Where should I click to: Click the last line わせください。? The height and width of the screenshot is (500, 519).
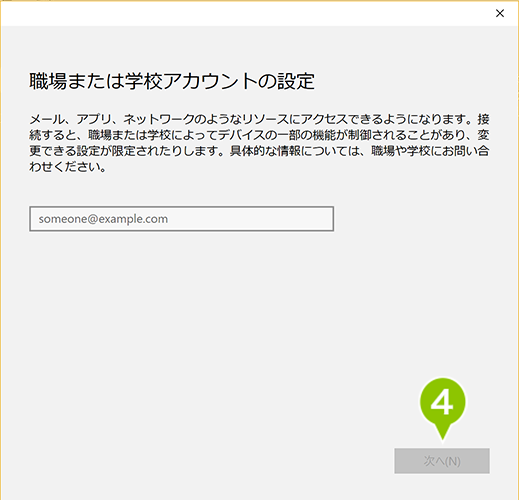pos(68,167)
